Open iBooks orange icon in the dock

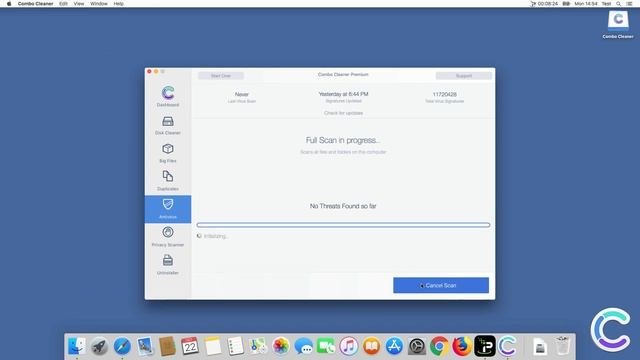tap(371, 346)
